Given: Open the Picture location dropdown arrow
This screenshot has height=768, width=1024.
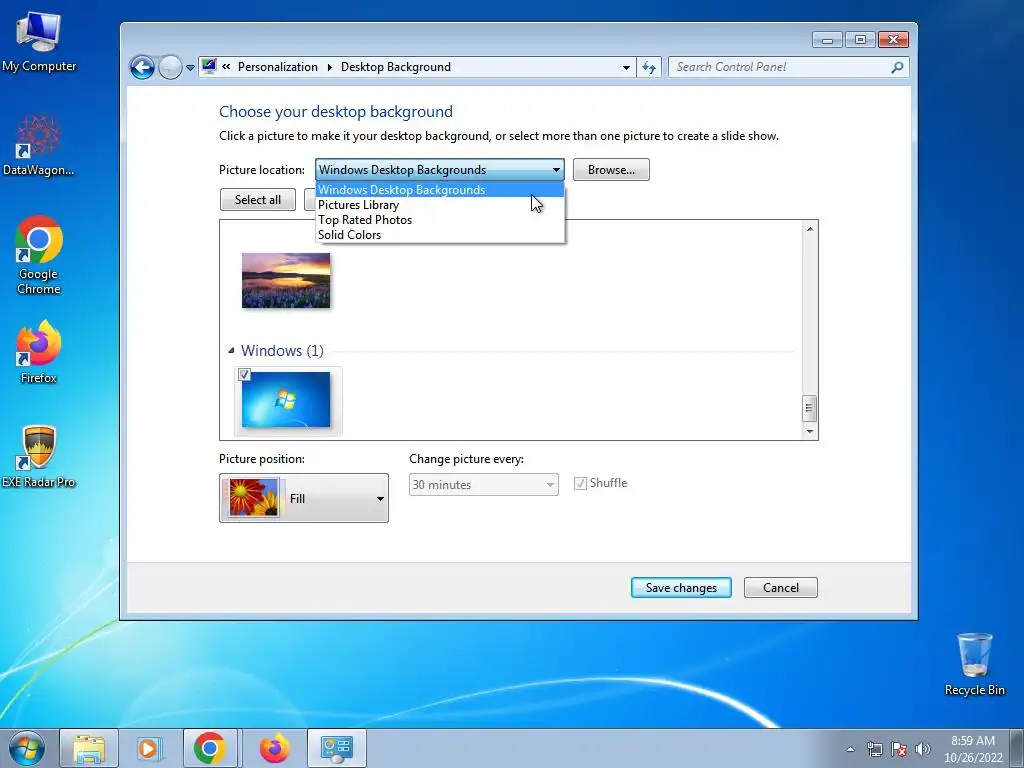Looking at the screenshot, I should click(x=556, y=170).
